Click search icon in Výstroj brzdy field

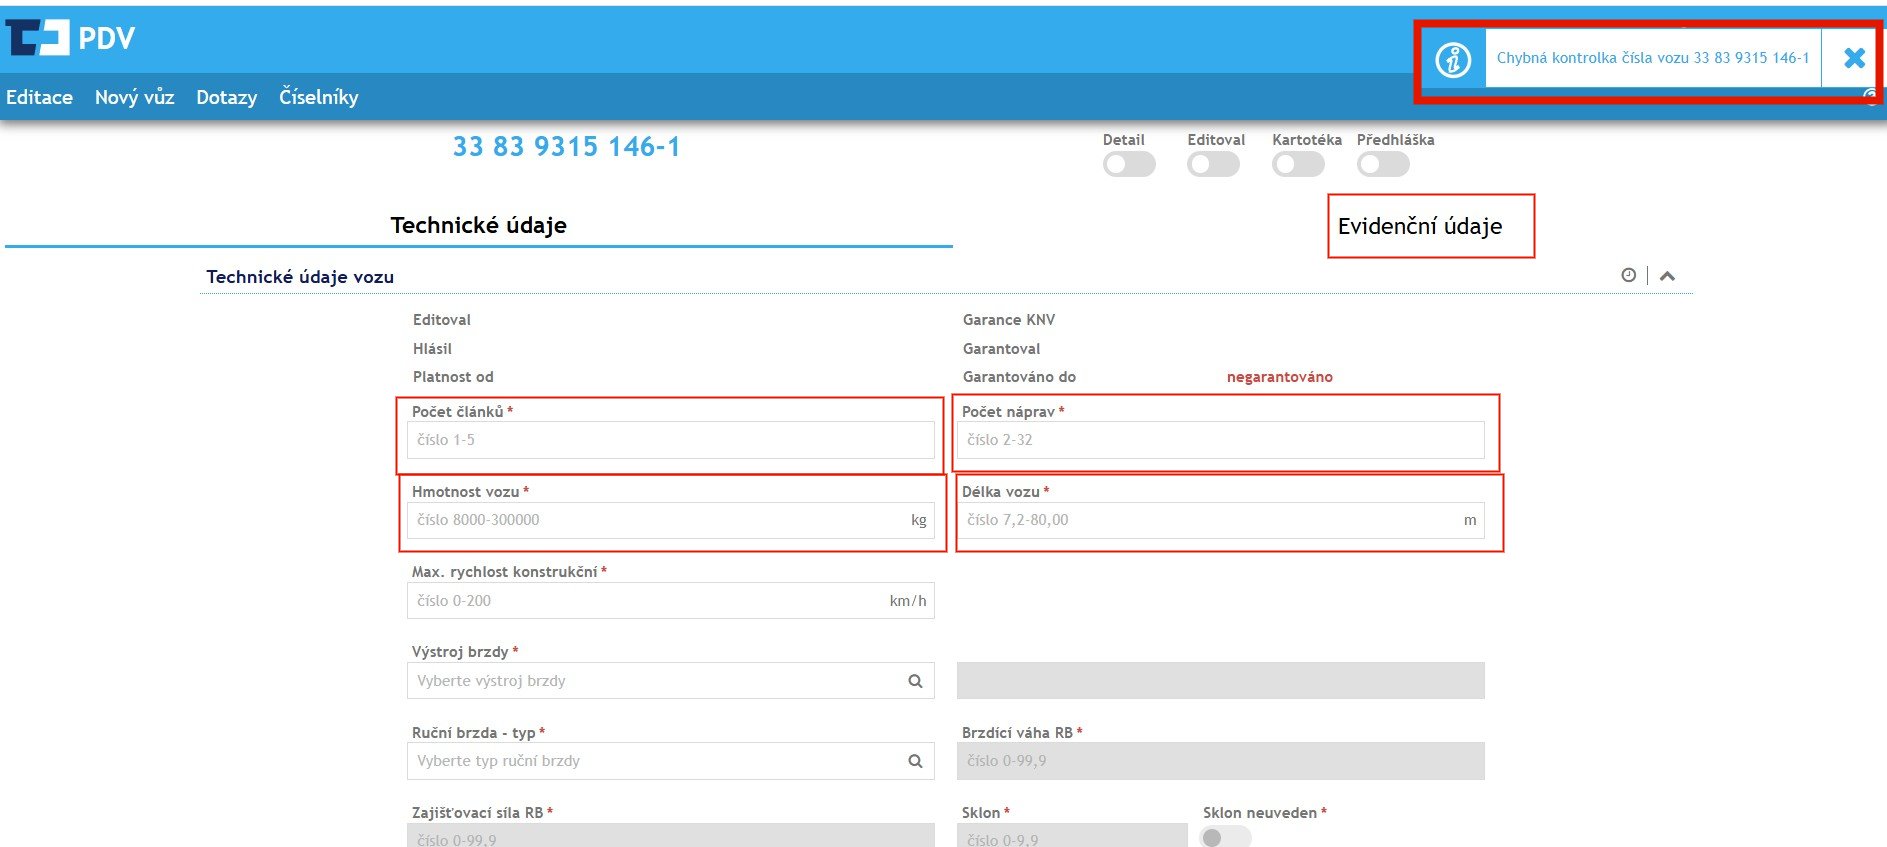[914, 681]
